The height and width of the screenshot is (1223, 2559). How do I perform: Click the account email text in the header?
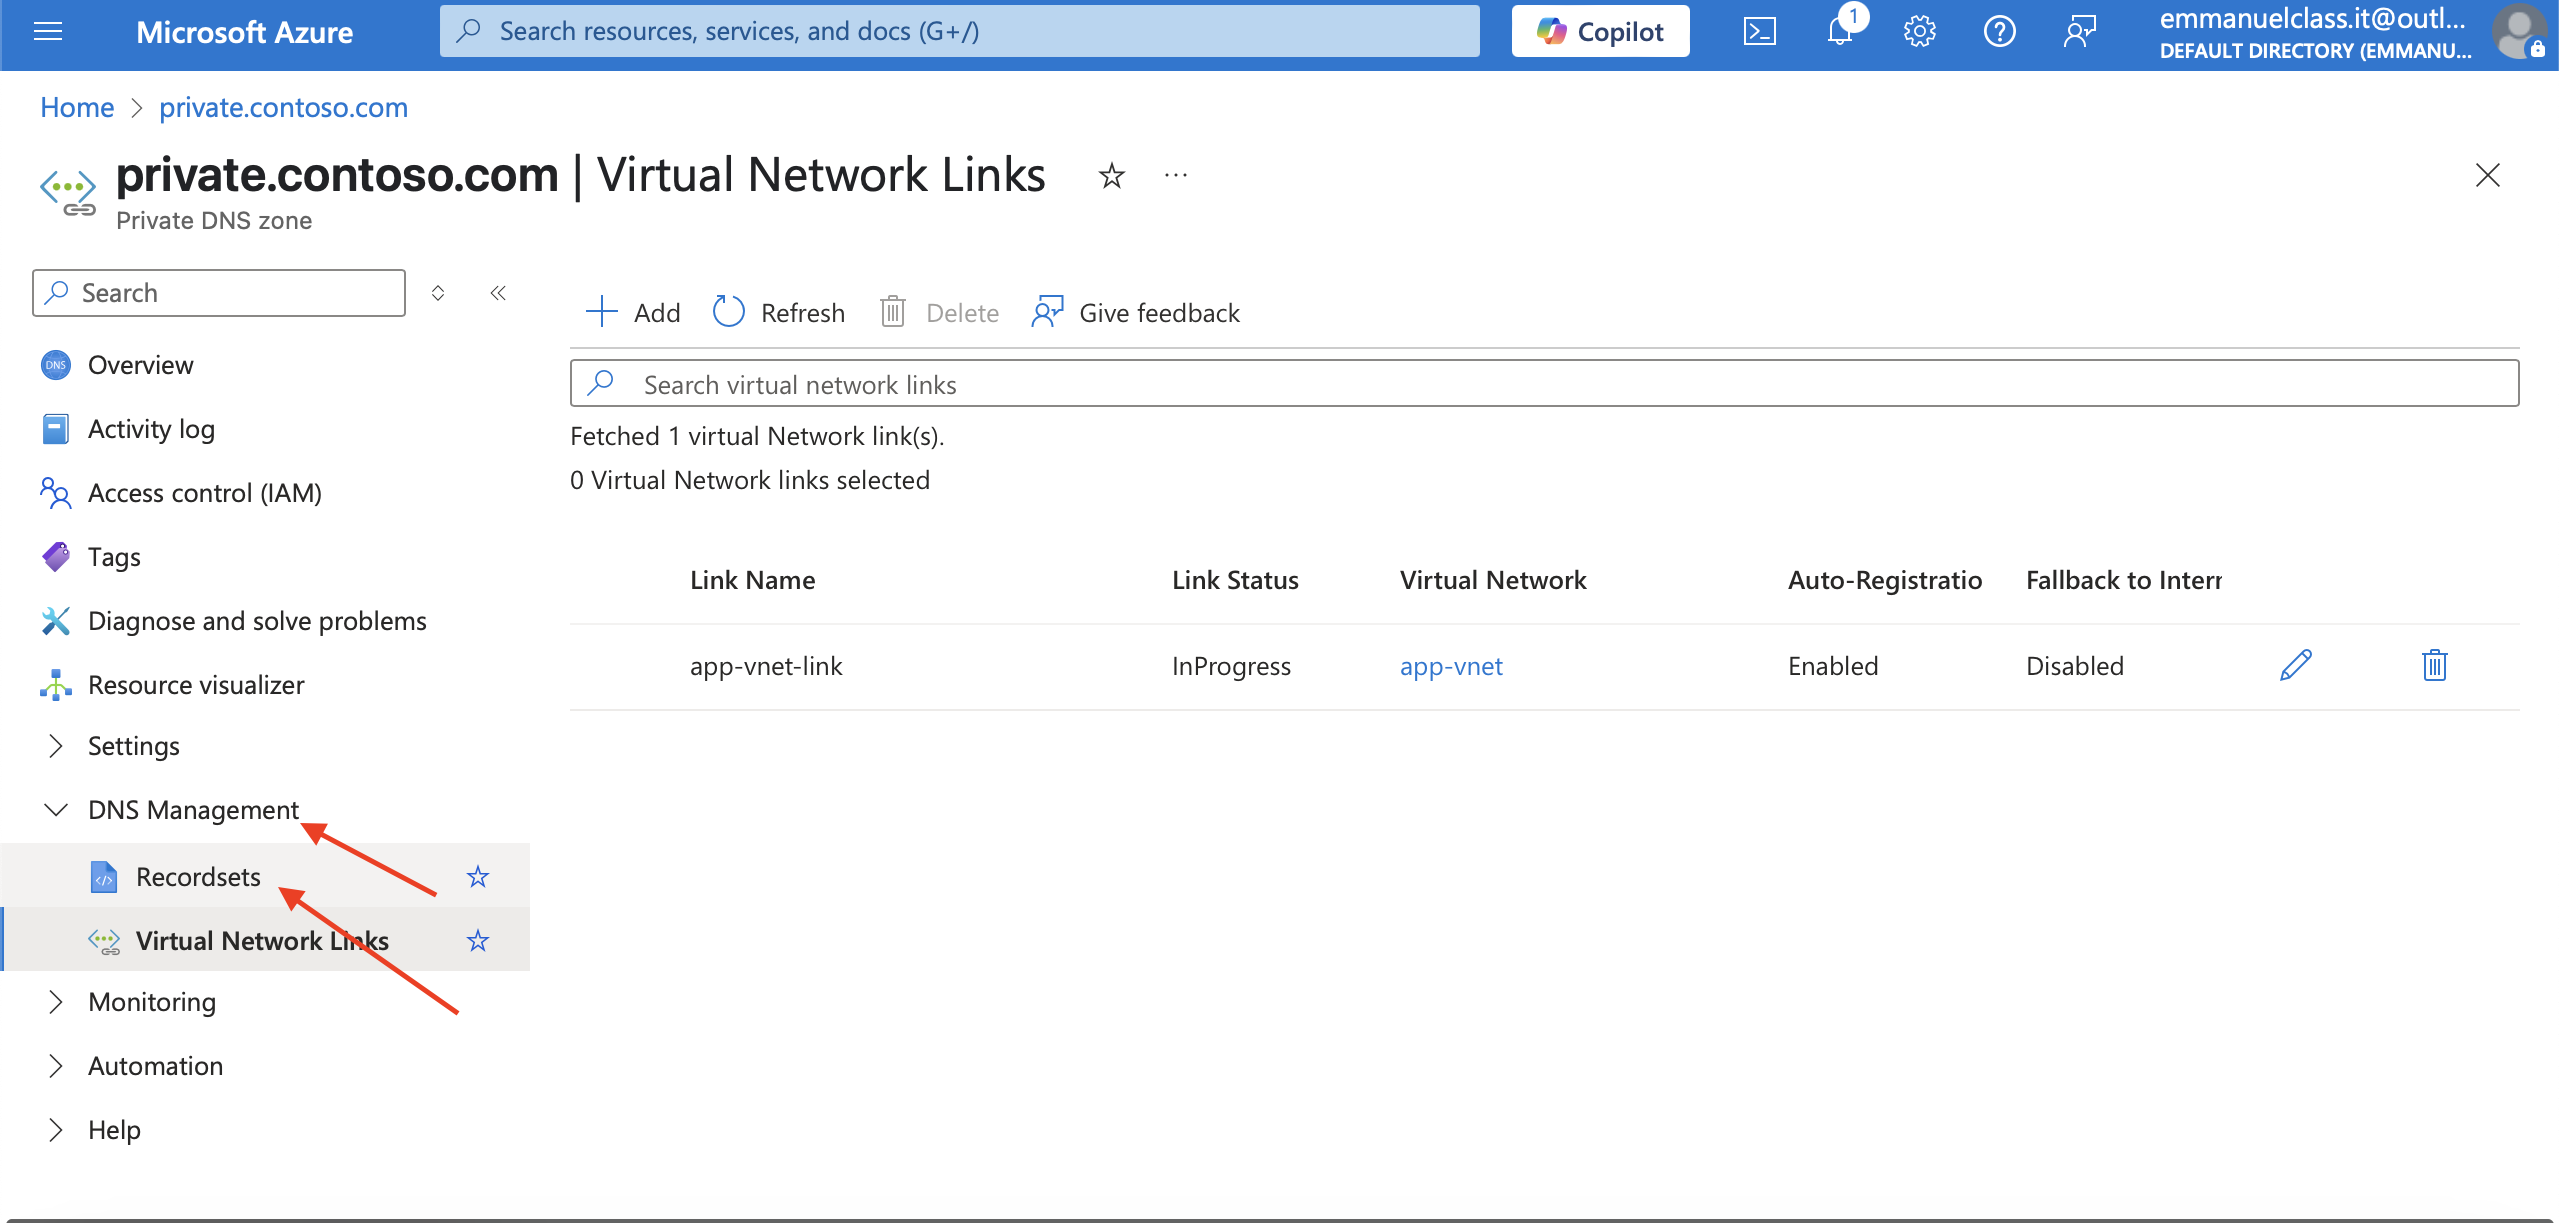[2312, 18]
